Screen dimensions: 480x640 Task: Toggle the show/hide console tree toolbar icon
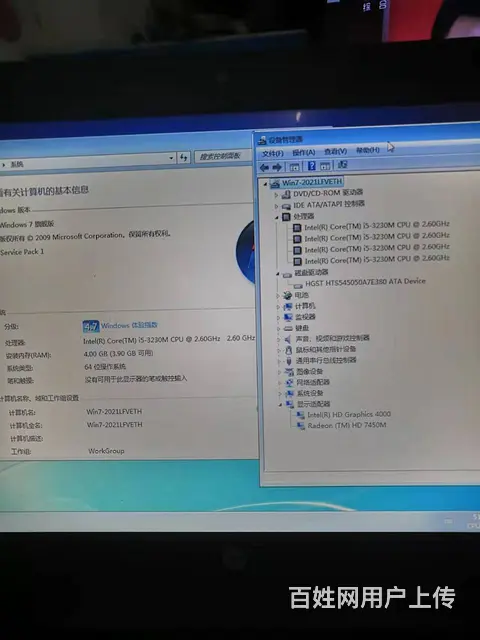tap(294, 167)
